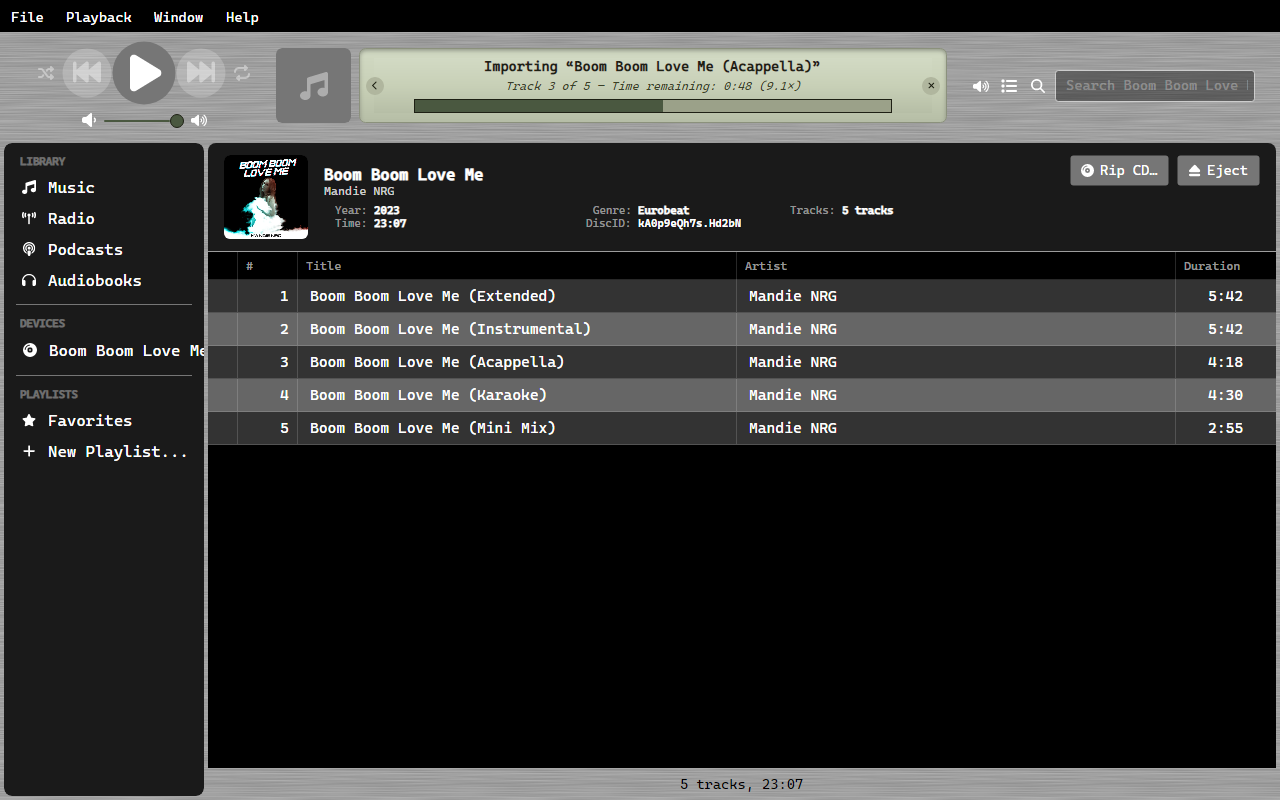Select track Boom Boom Love Me (Instrumental)
This screenshot has width=1280, height=800.
[744, 329]
